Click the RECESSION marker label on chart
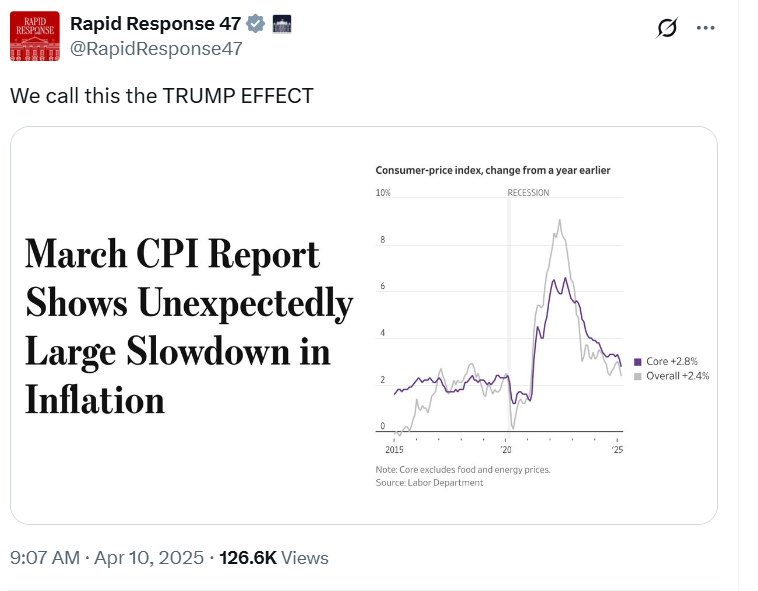The height and width of the screenshot is (591, 758). 528,193
